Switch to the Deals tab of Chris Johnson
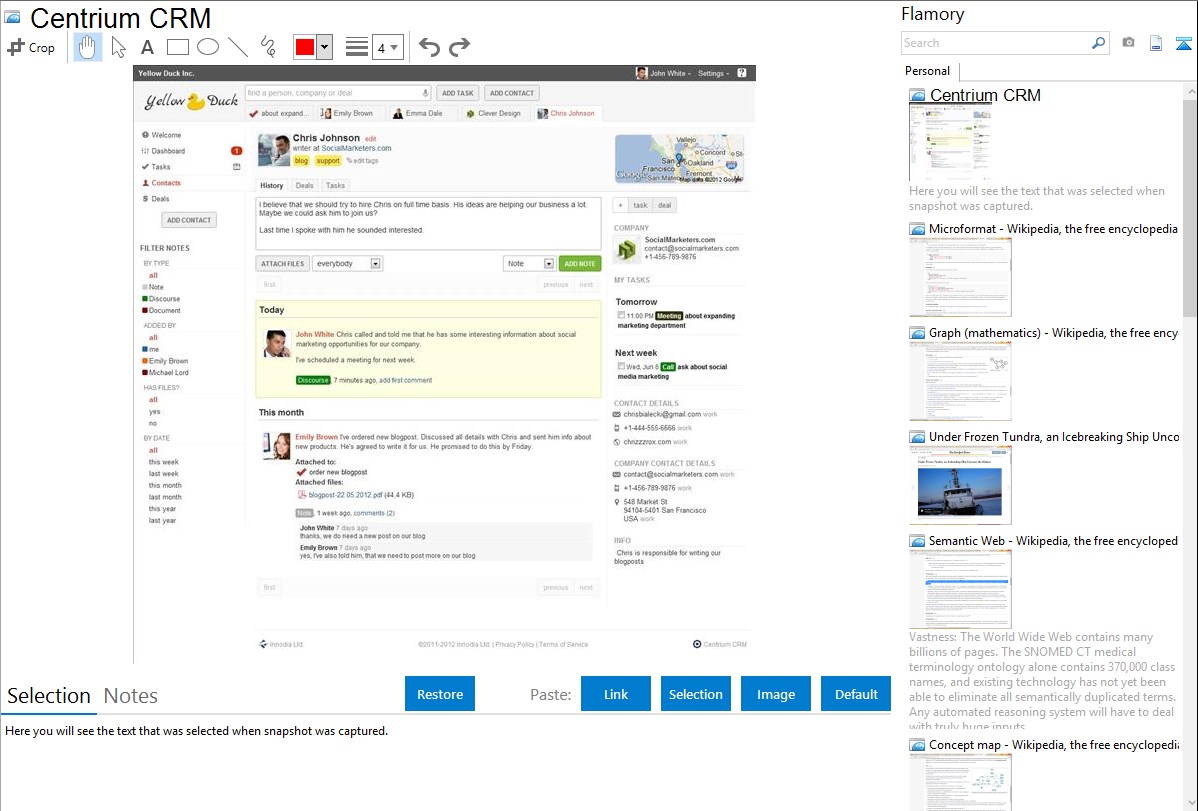Viewport: 1198px width, 811px height. (x=304, y=186)
